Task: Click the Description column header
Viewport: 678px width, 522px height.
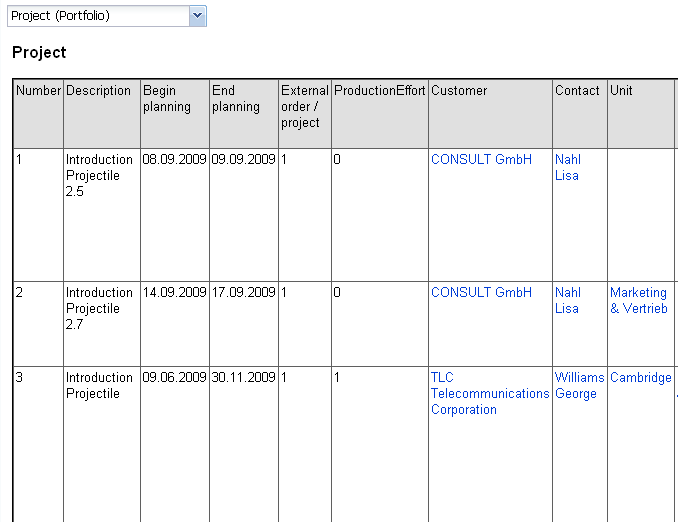Action: pos(99,91)
